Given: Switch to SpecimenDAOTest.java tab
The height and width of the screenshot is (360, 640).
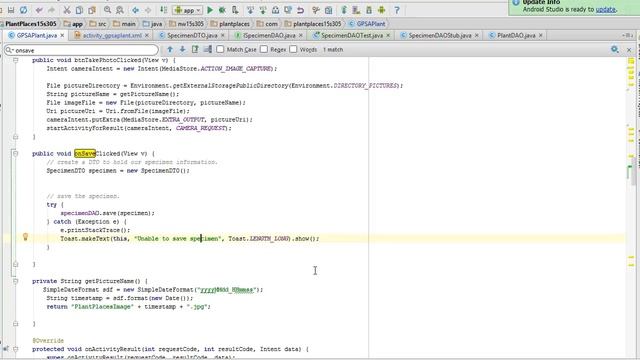Looking at the screenshot, I should 351,36.
